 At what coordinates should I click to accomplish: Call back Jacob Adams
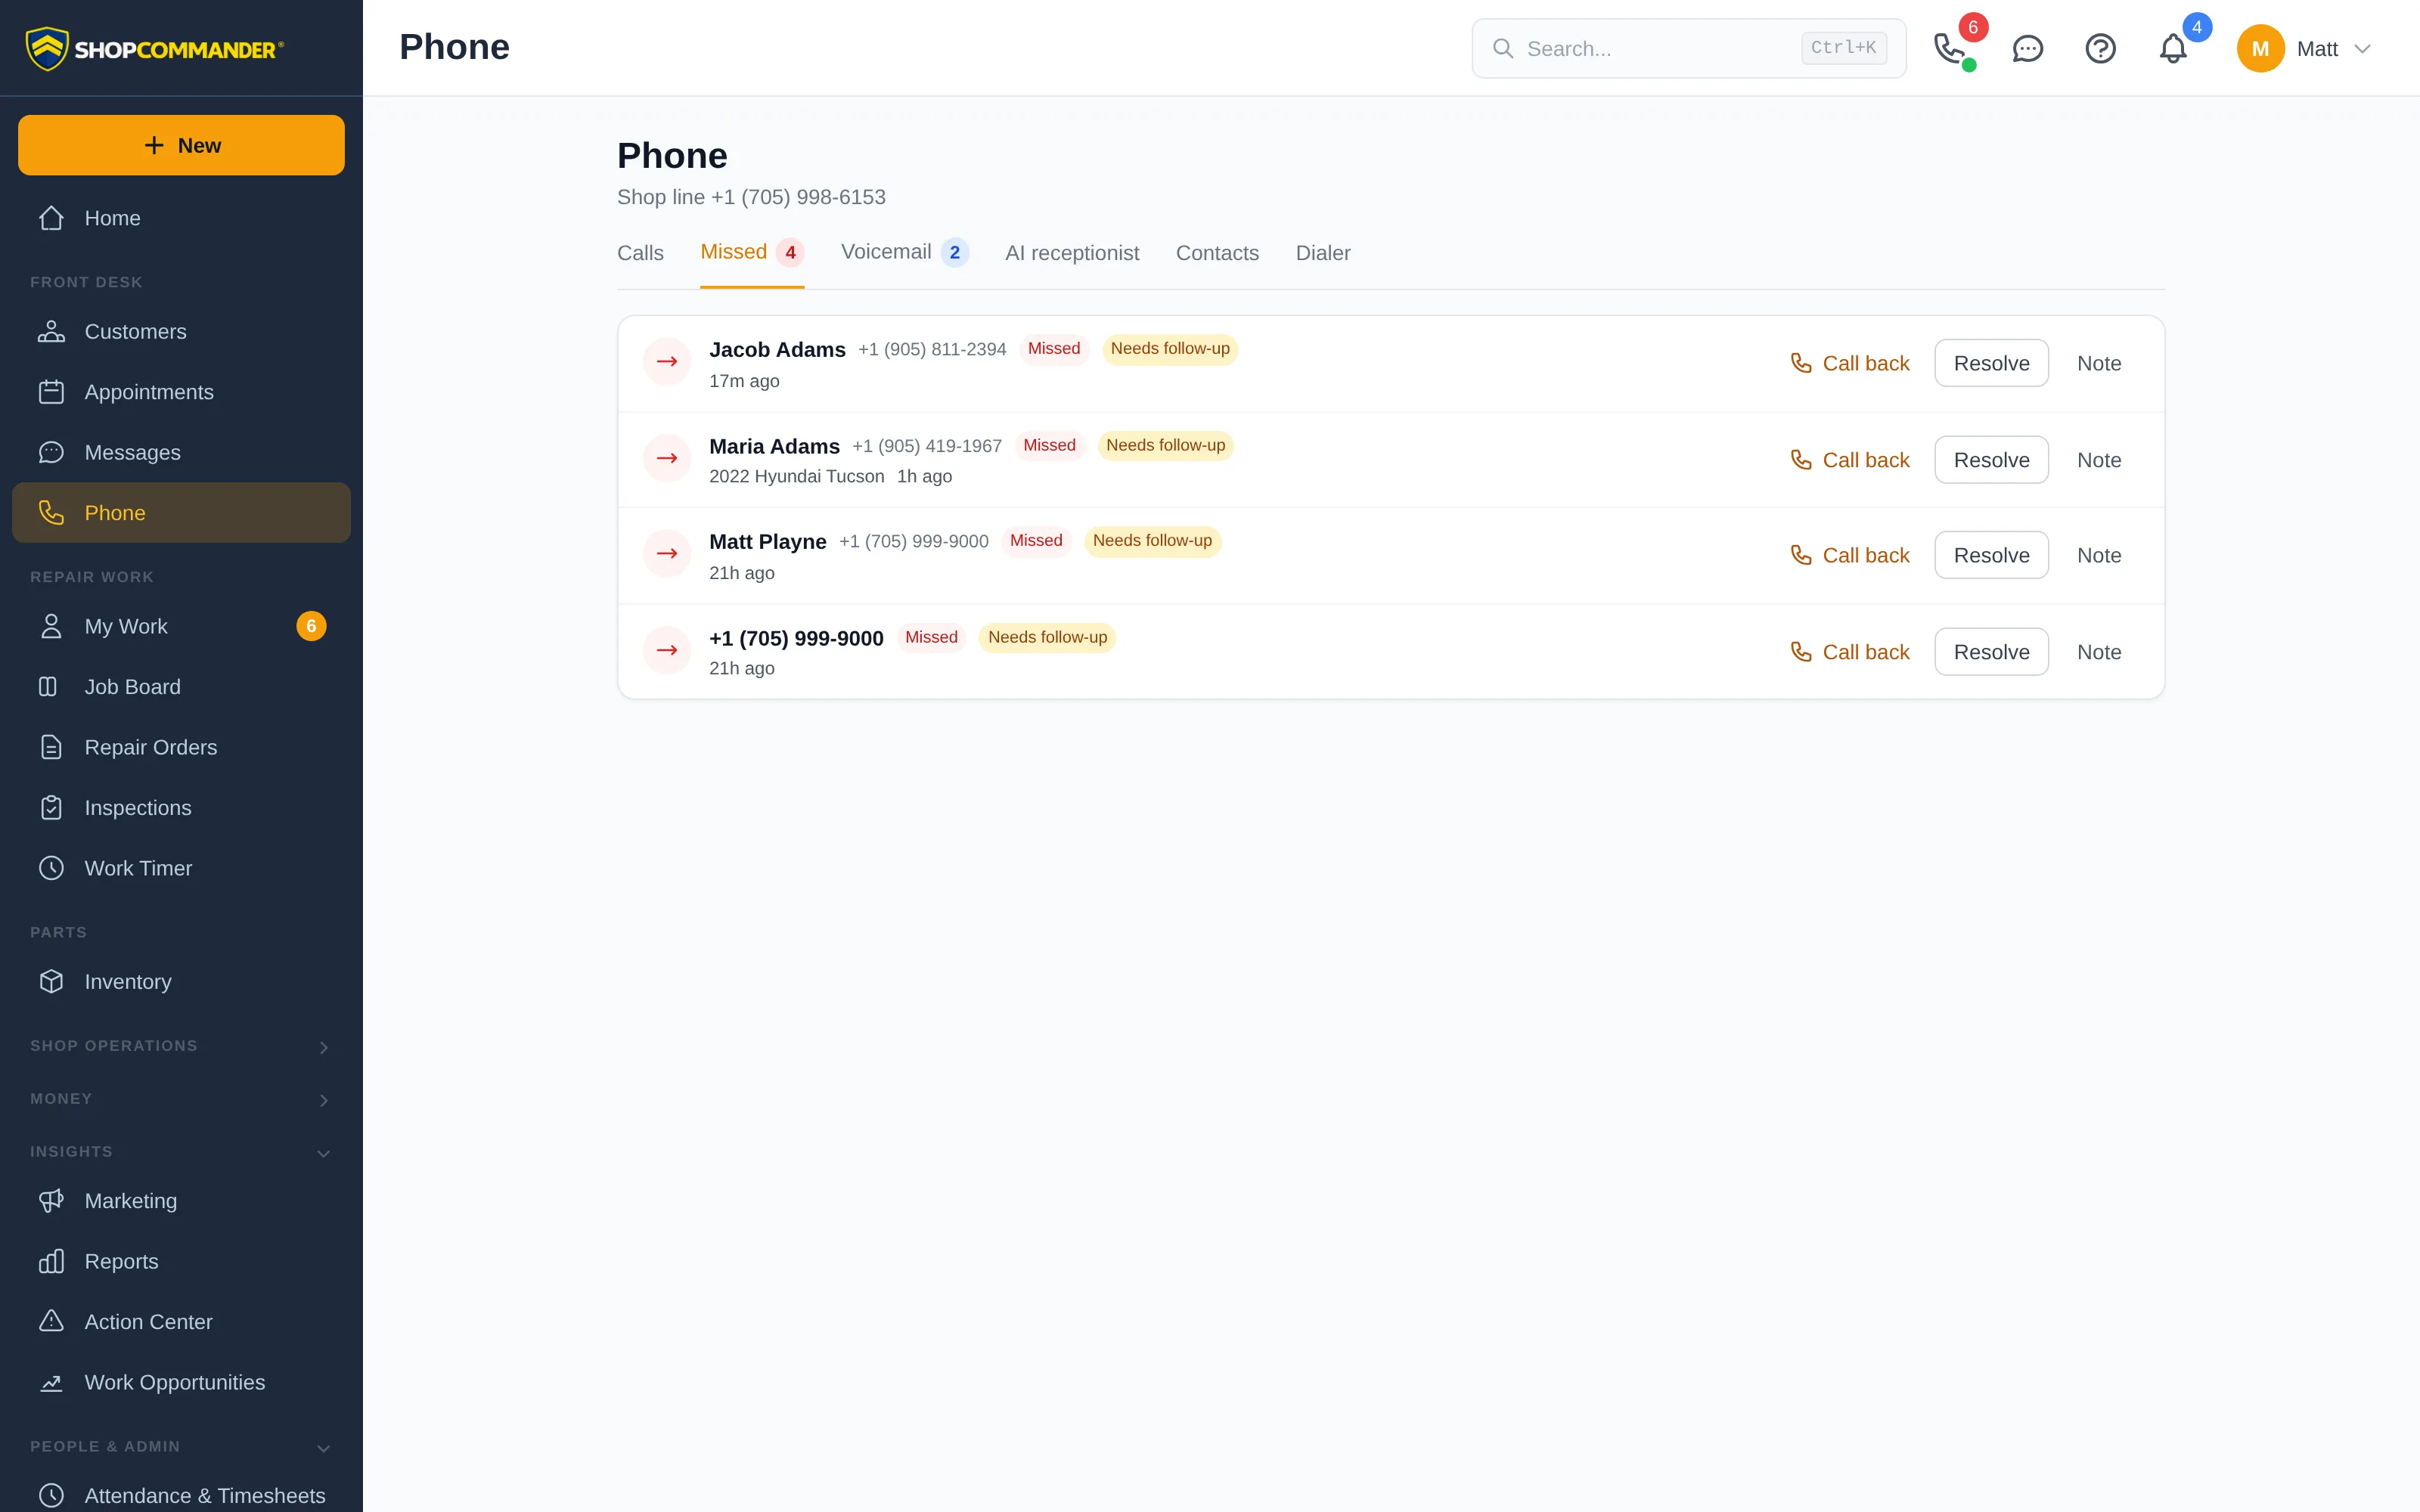(x=1849, y=363)
